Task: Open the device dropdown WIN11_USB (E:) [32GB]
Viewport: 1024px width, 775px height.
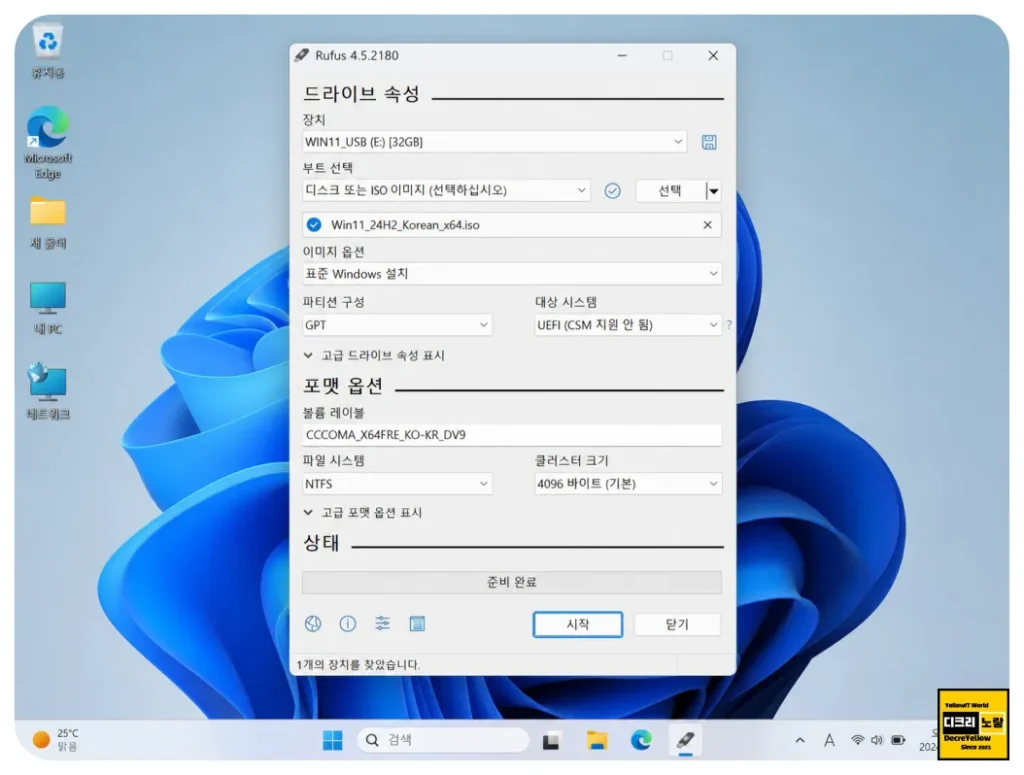Action: [494, 142]
